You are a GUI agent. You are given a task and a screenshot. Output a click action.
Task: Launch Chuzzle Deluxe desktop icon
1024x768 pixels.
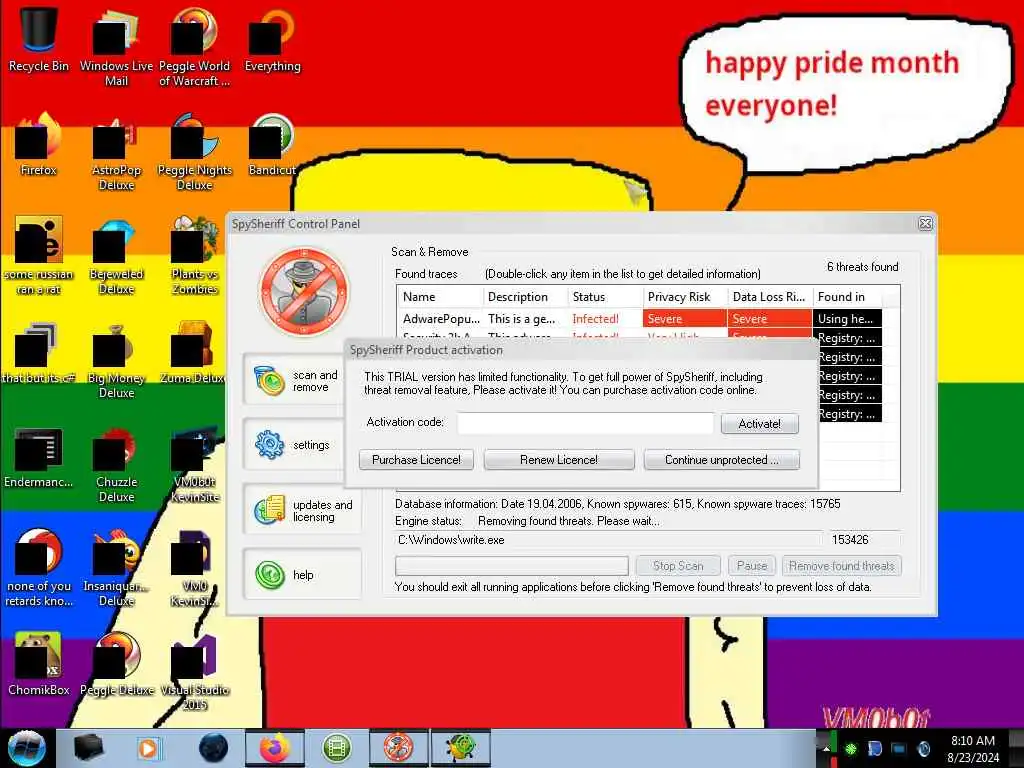click(116, 464)
